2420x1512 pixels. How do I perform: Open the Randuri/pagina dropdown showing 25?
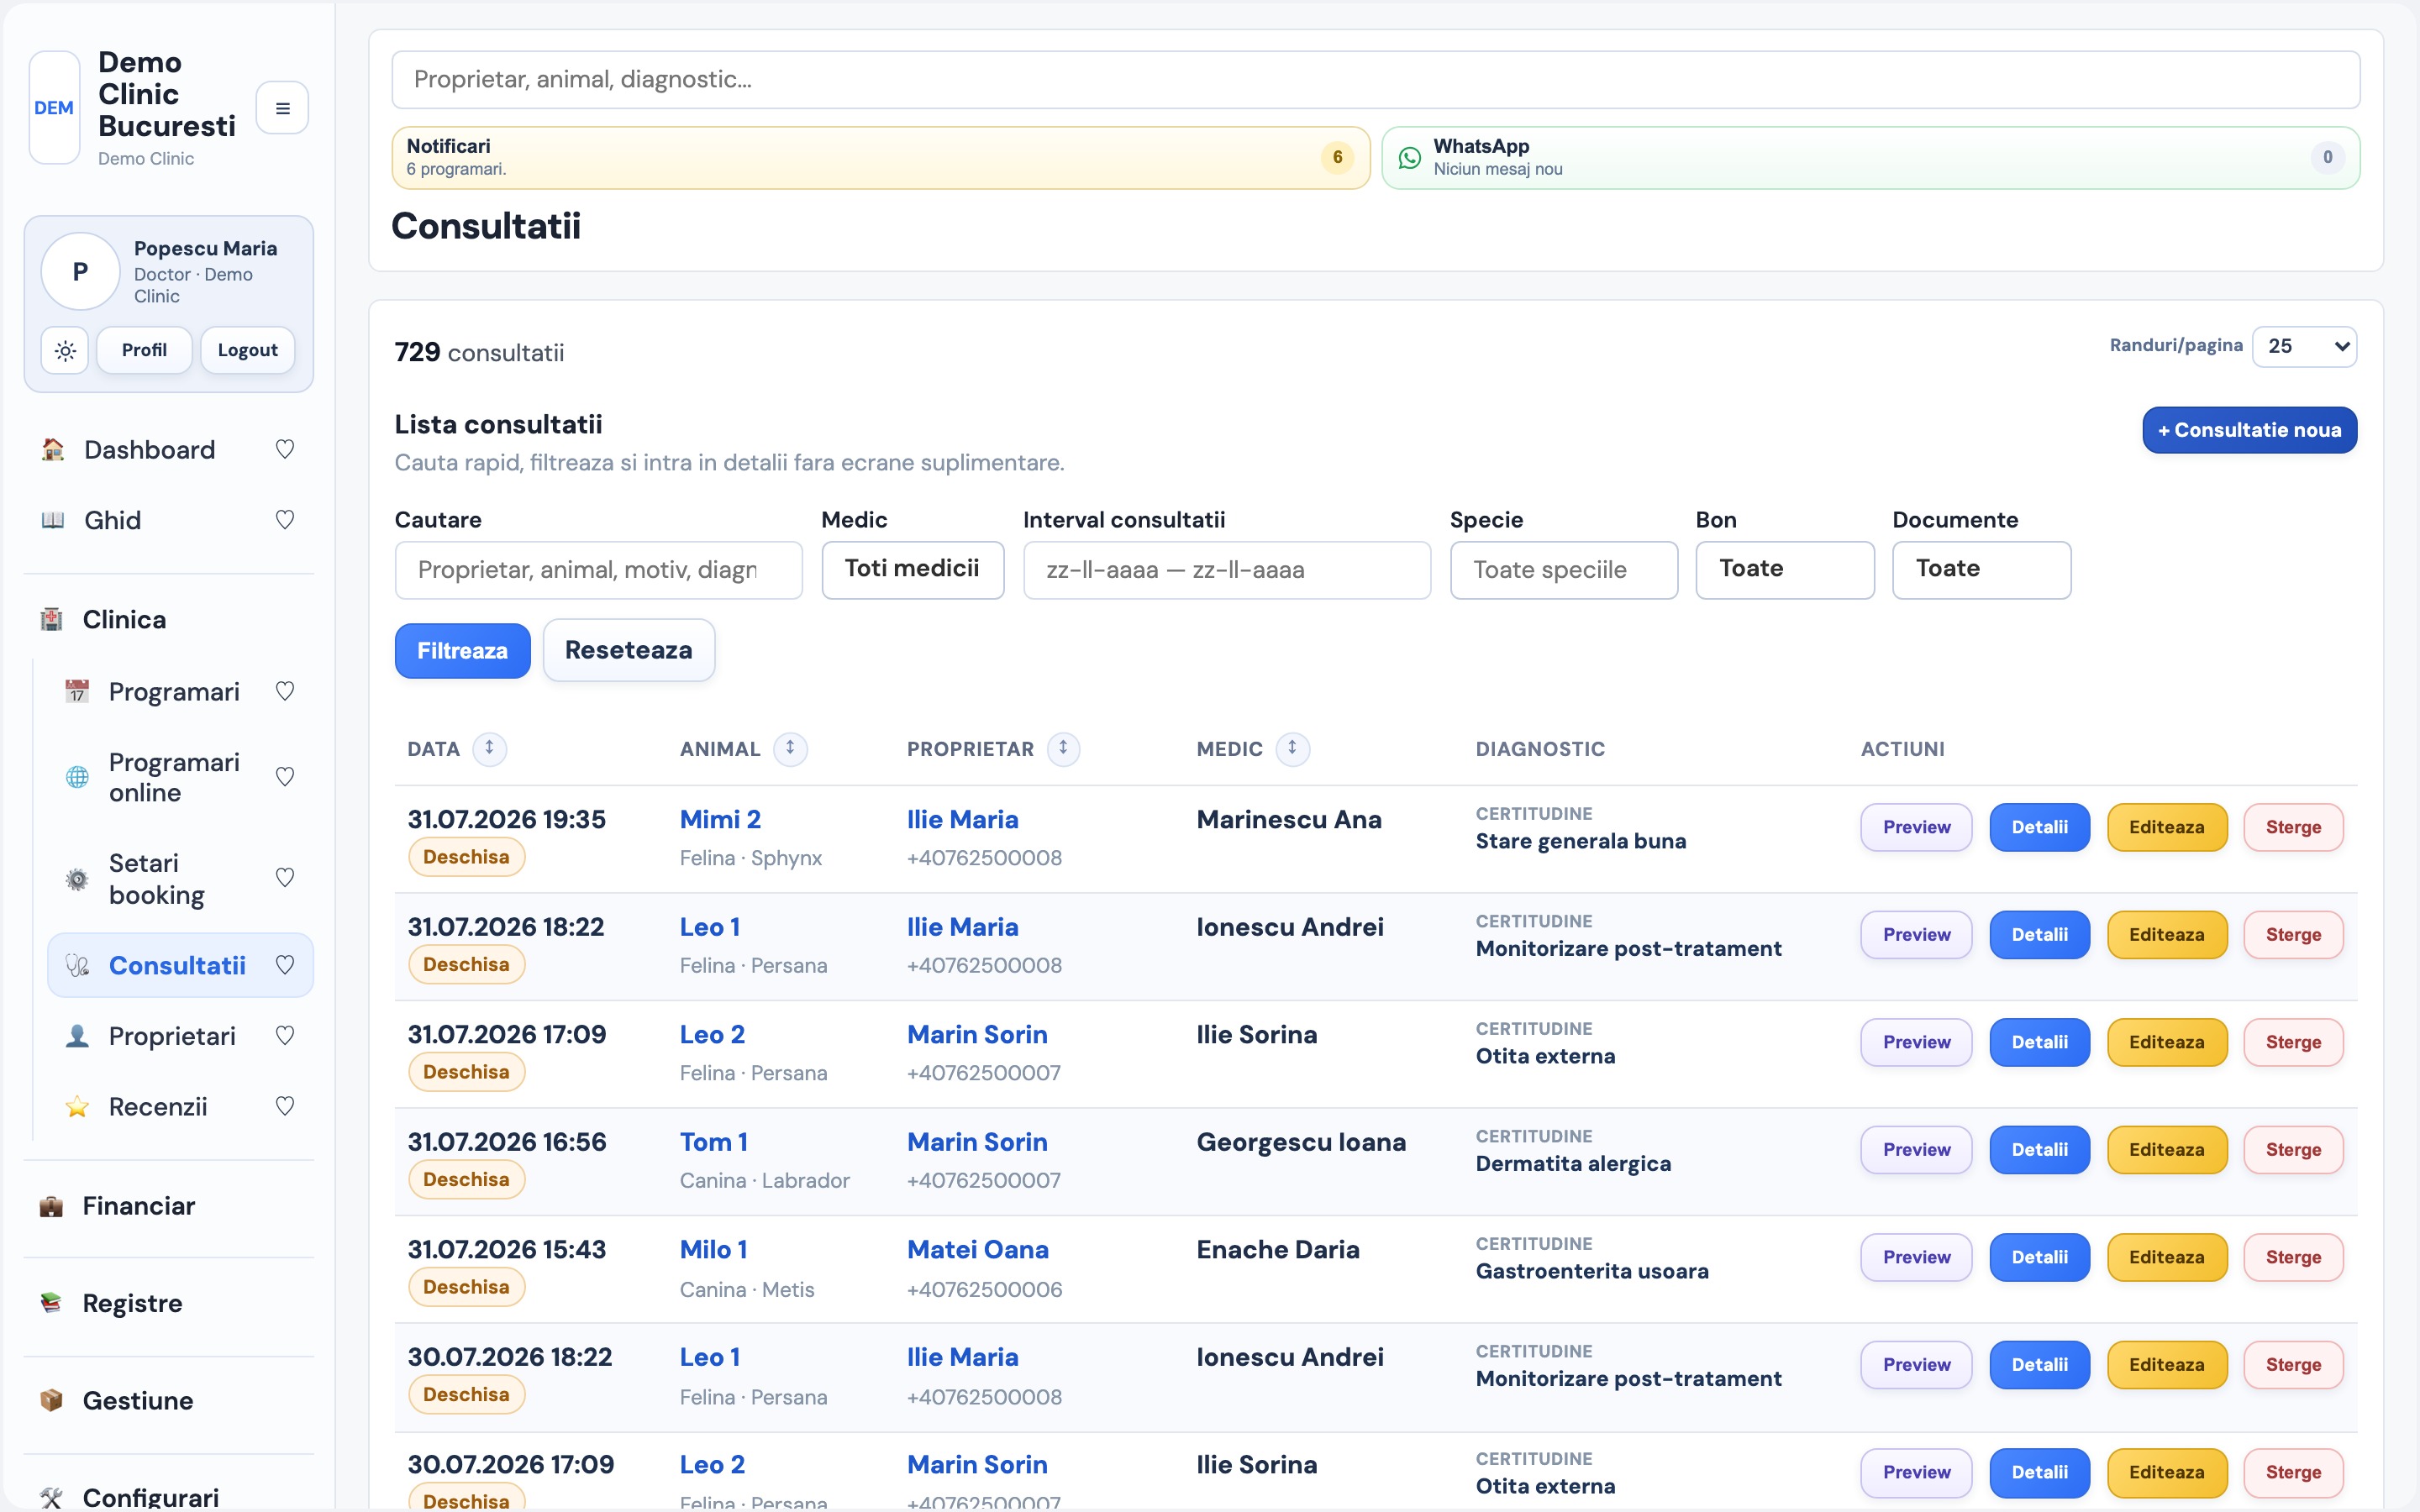click(2304, 346)
